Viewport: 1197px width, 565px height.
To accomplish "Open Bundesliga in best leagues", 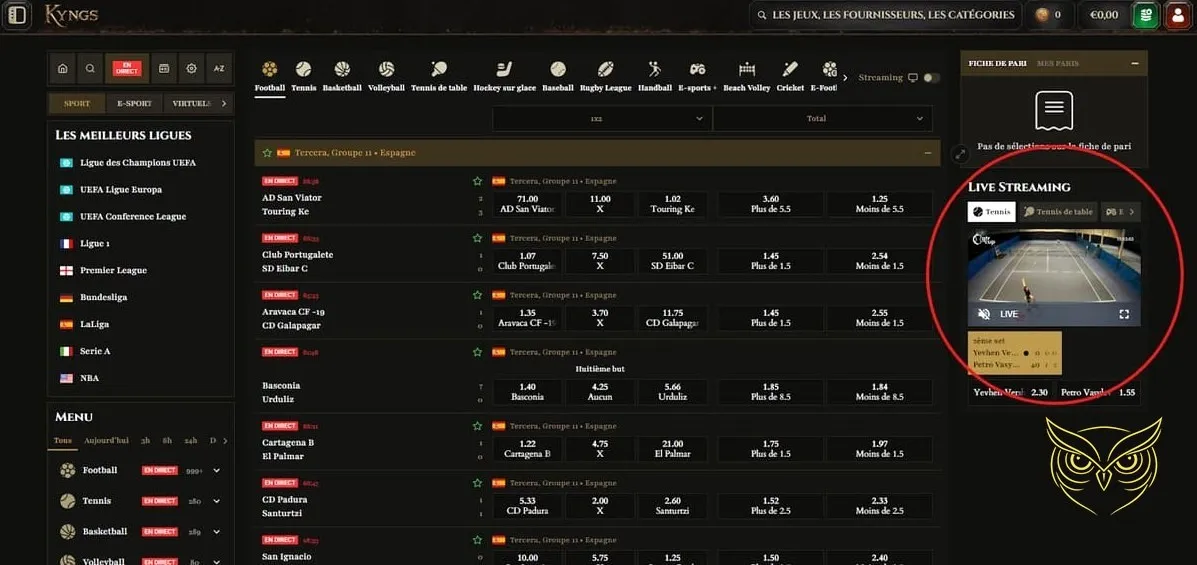I will coord(104,297).
